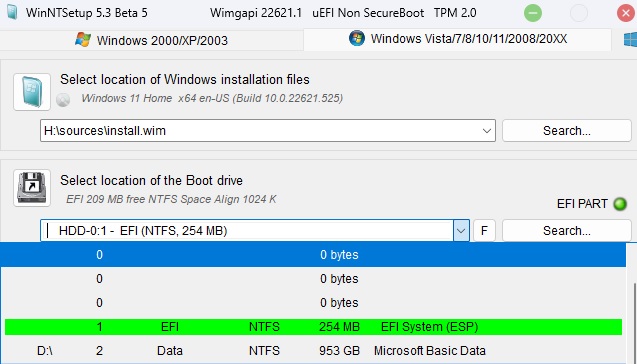Click the Boot drive floppy disk icon
637x364 pixels.
(x=32, y=188)
